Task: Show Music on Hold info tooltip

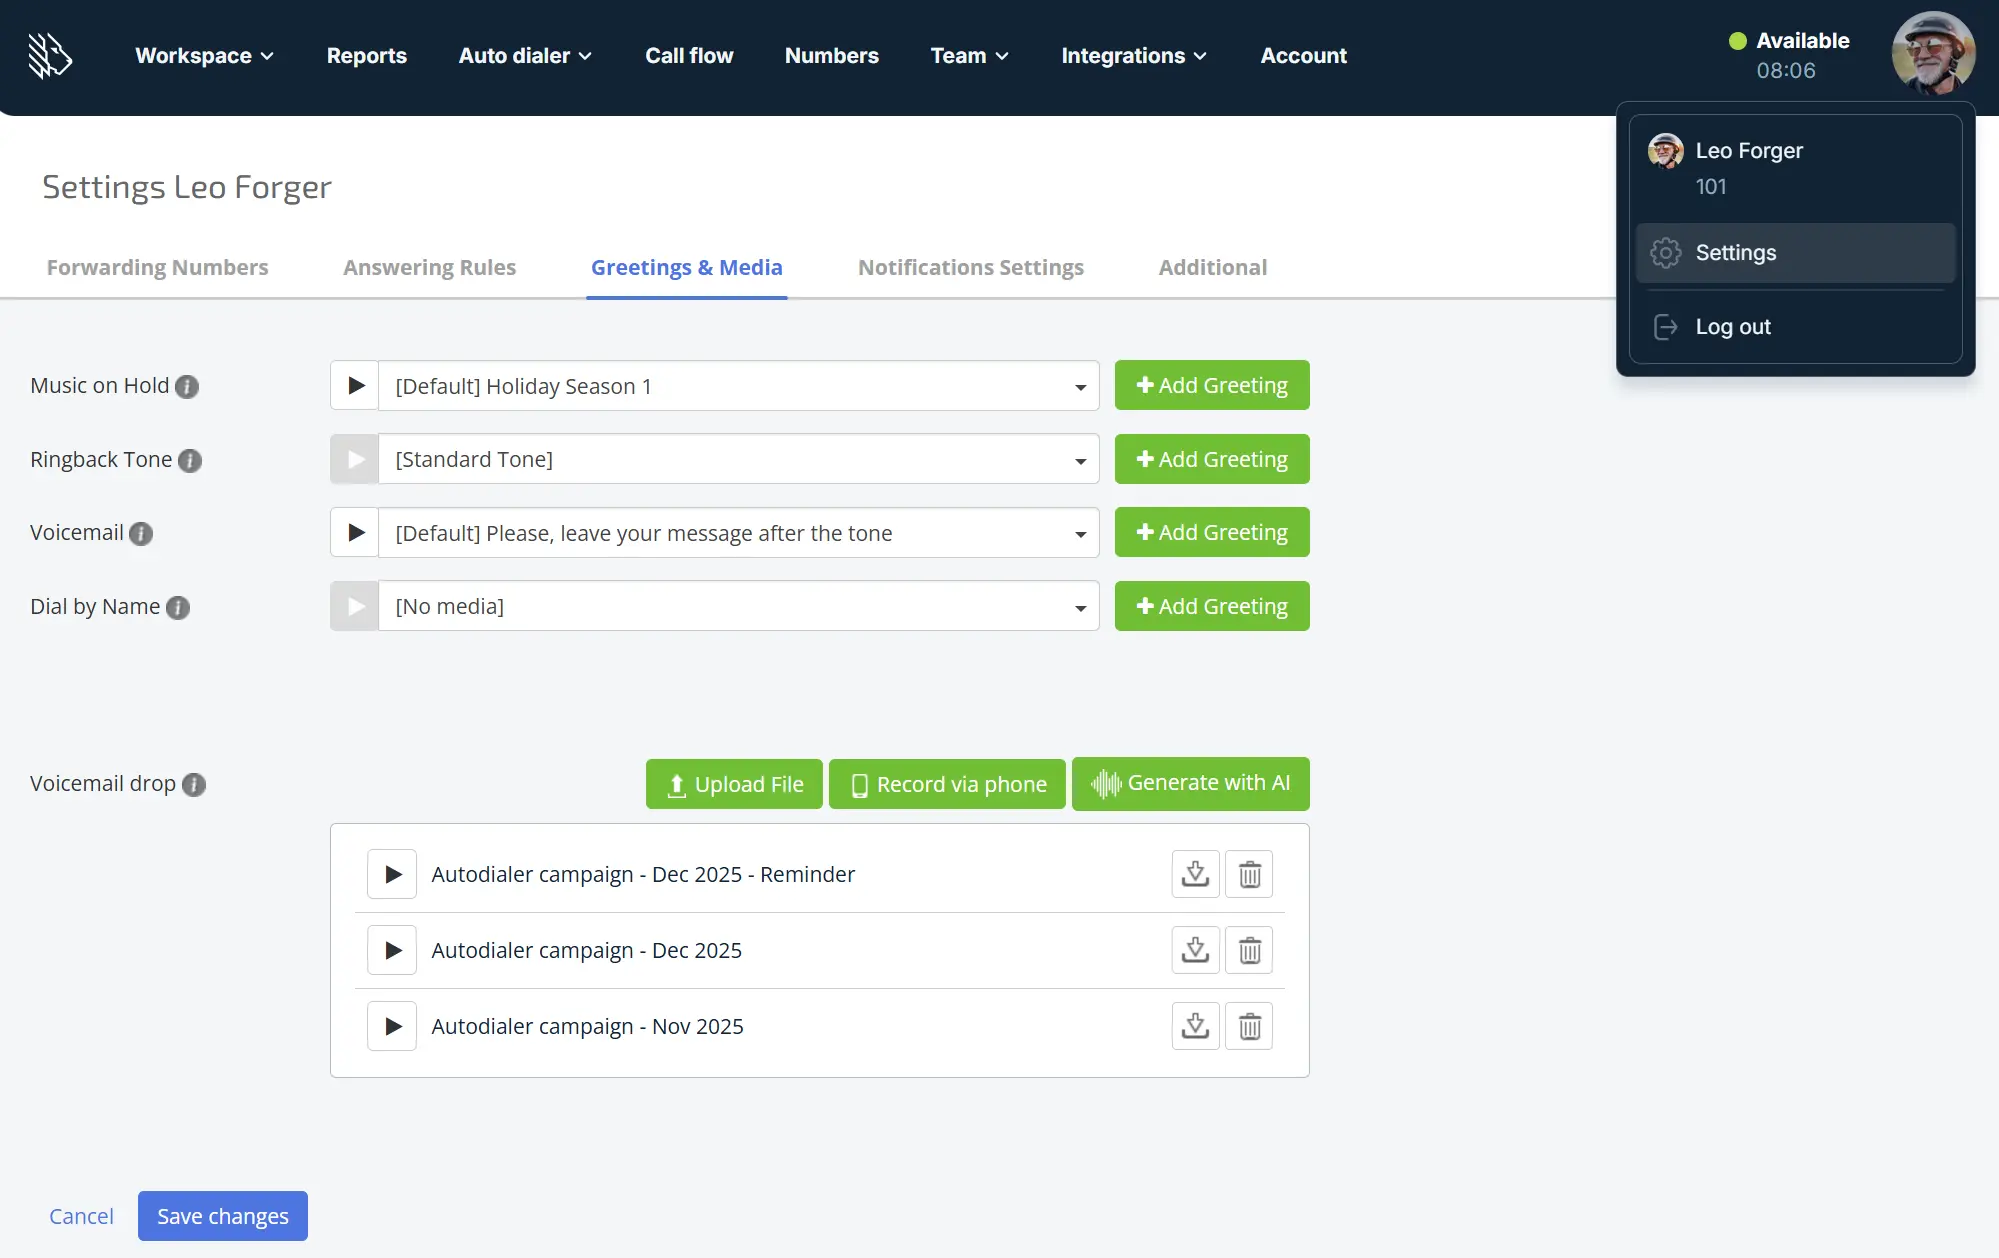Action: [x=187, y=387]
